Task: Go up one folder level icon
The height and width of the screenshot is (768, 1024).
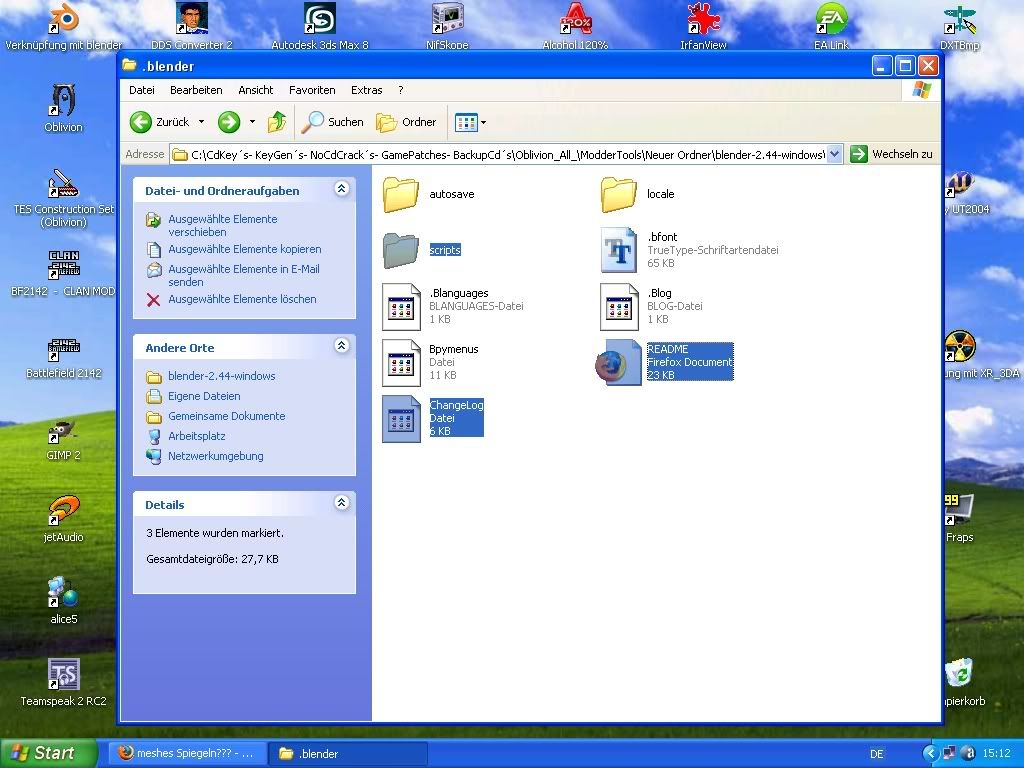Action: [x=277, y=122]
